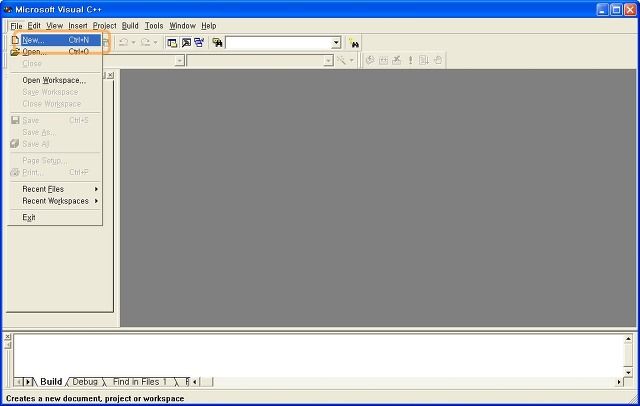Expand the second WizardBar combo box arrow
The height and width of the screenshot is (406, 640).
(328, 61)
